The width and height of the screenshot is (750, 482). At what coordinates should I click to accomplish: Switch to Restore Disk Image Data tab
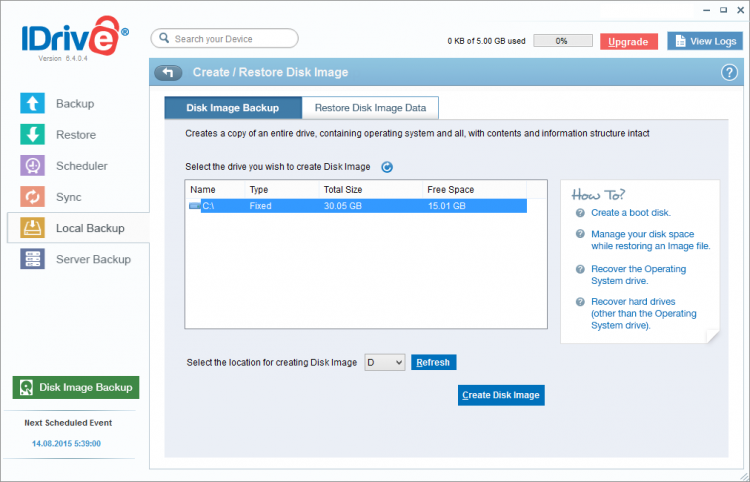370,108
